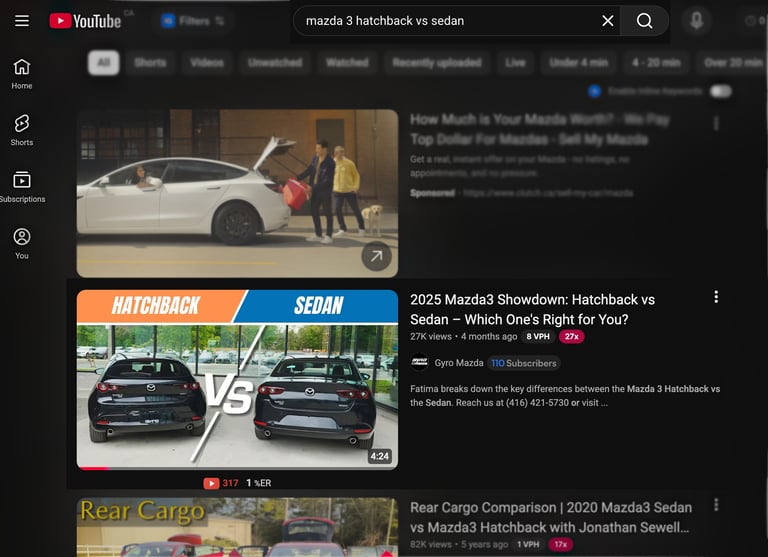This screenshot has width=768, height=557.
Task: Clear the search box with the X
Action: click(607, 21)
